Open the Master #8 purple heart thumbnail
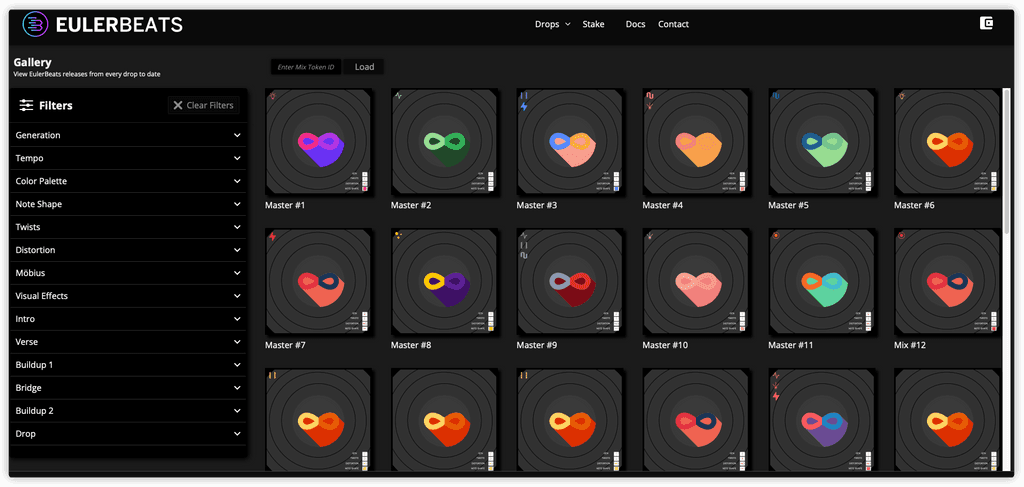 [x=445, y=281]
